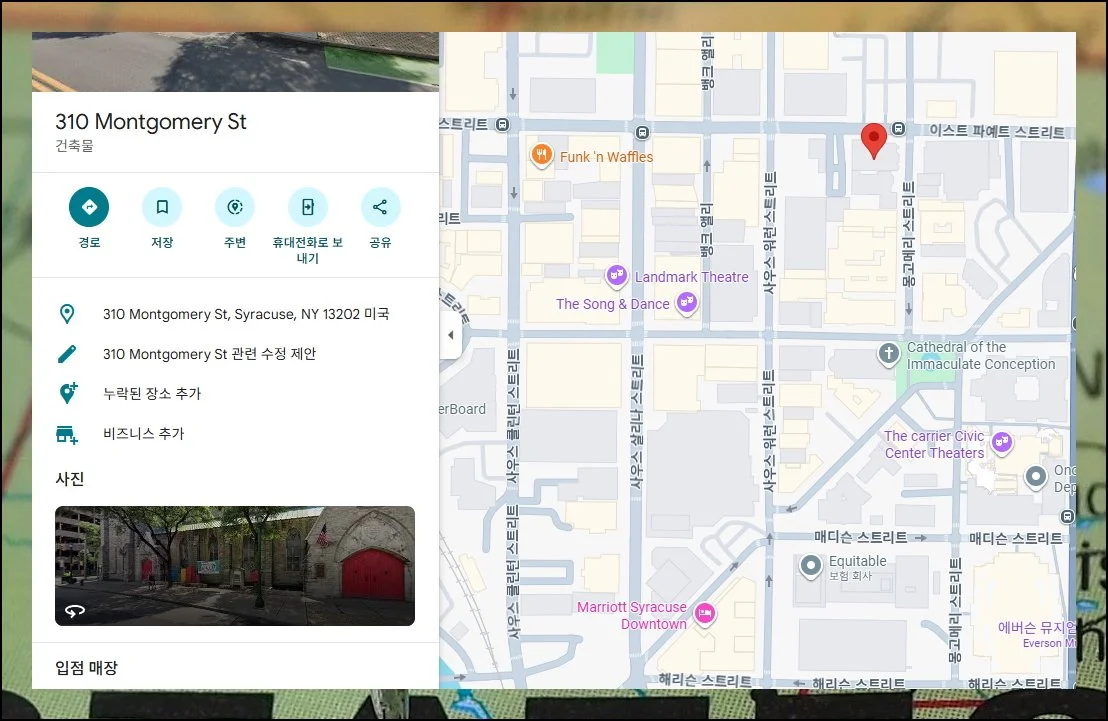Screen dimensions: 1108x721
Task: Click the Landmark Theatre map marker
Action: (617, 276)
